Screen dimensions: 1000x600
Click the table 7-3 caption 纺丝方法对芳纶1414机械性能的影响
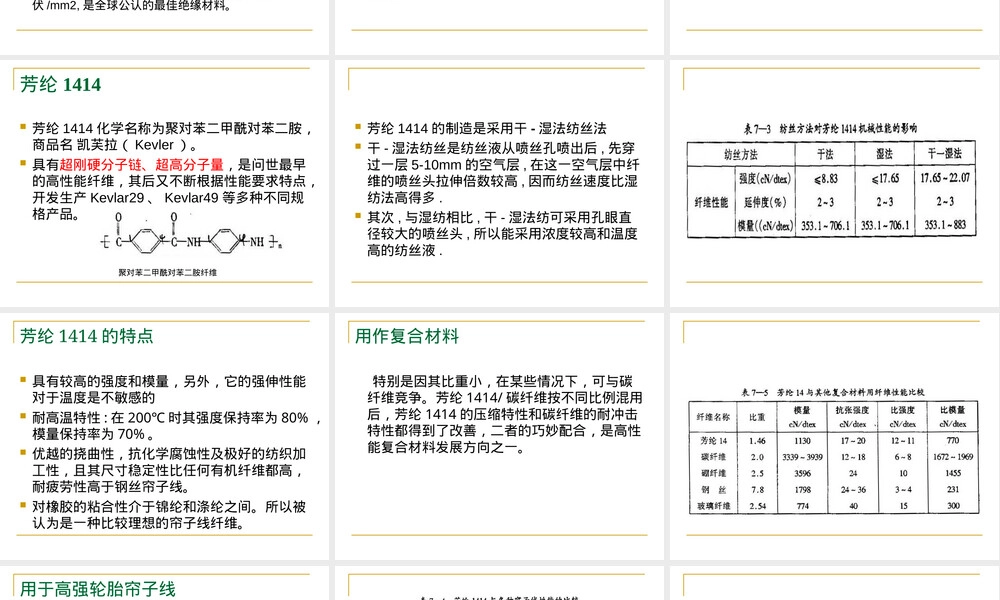[830, 129]
